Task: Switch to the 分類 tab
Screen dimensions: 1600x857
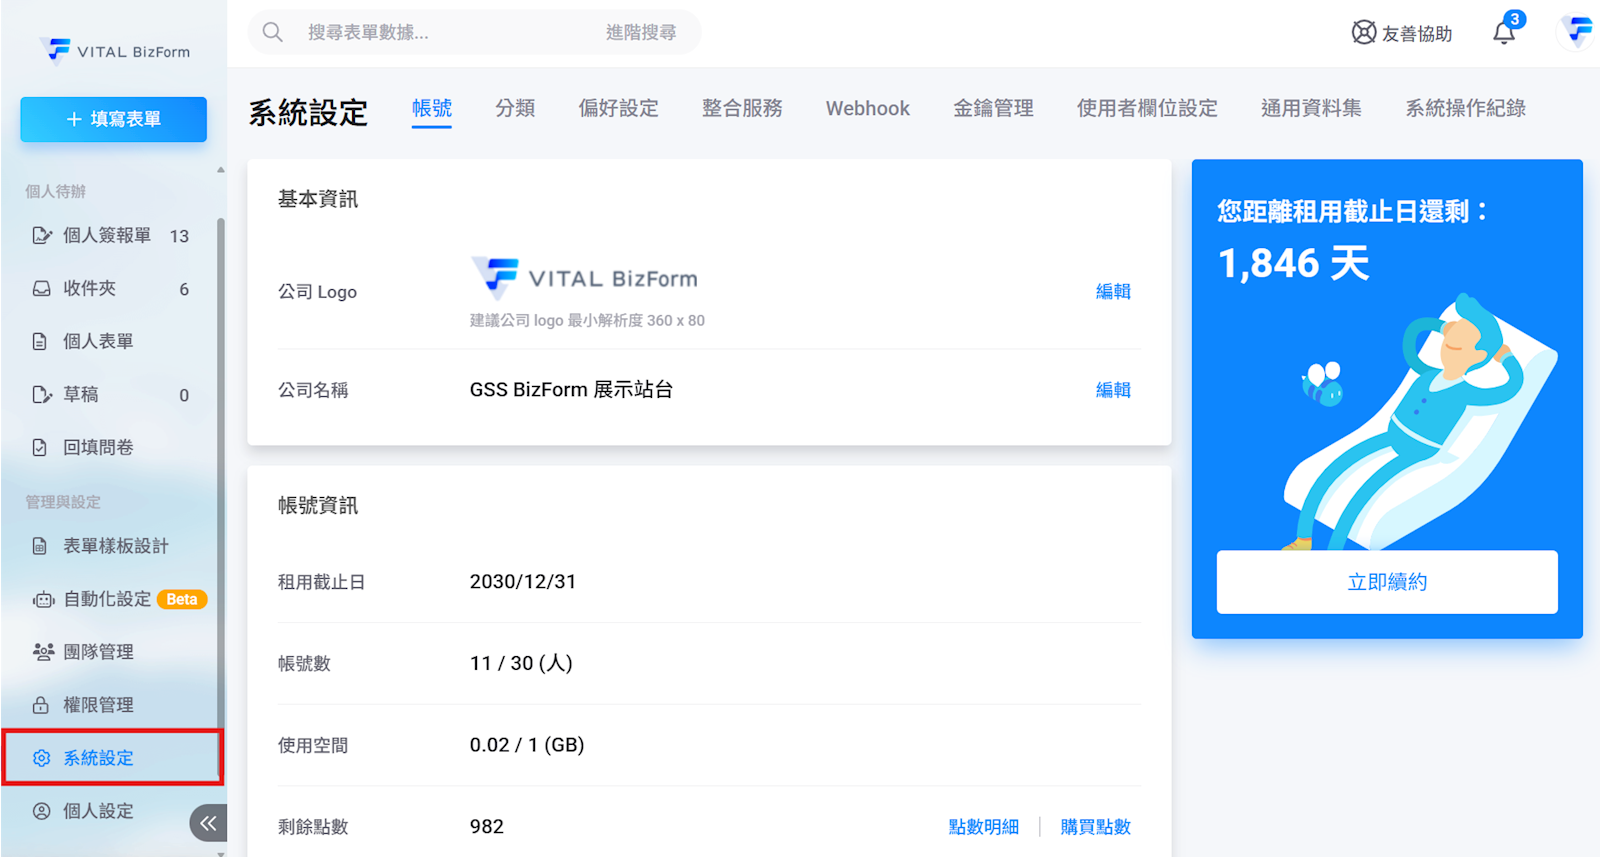Action: point(515,108)
